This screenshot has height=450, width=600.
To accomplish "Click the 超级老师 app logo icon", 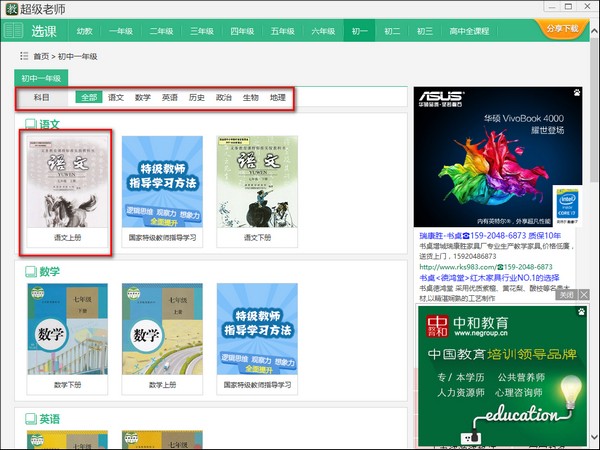I will coord(11,9).
